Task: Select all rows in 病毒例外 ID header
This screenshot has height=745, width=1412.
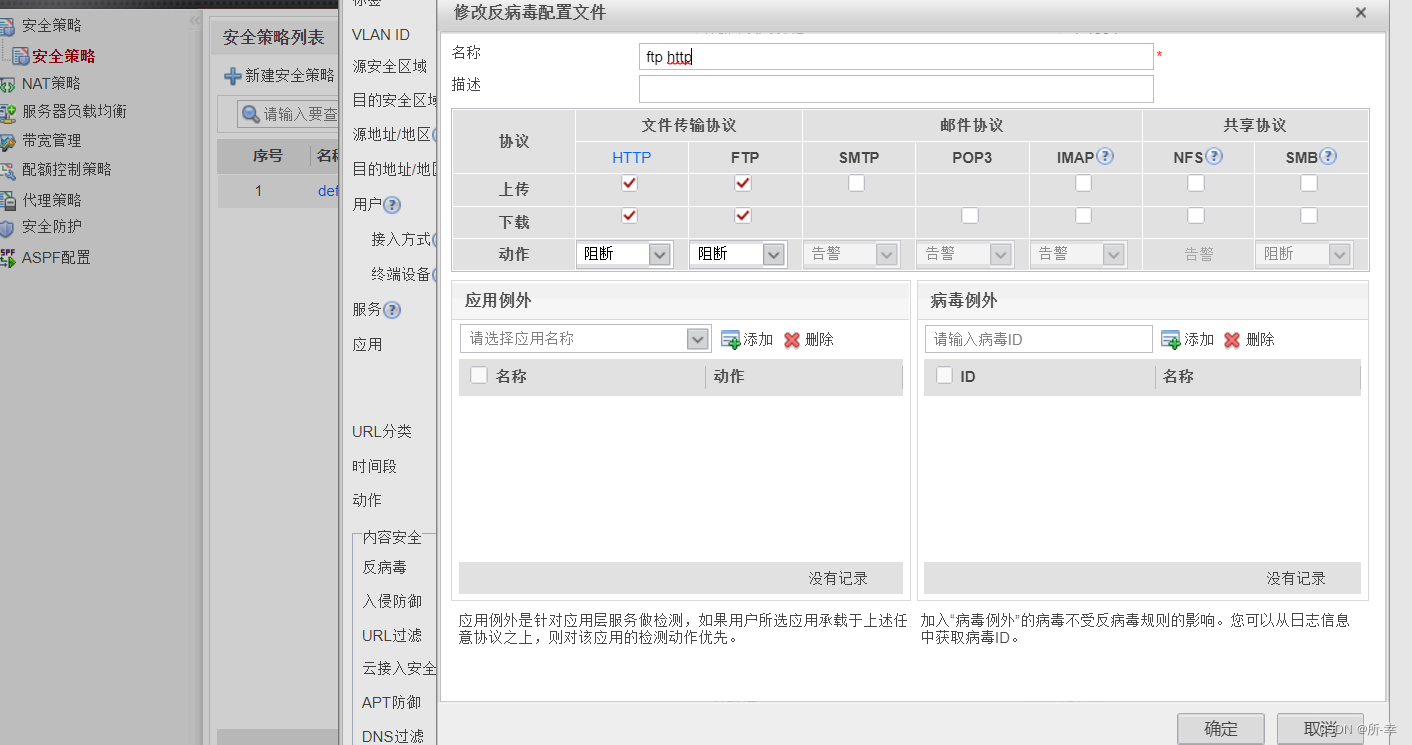Action: point(944,375)
